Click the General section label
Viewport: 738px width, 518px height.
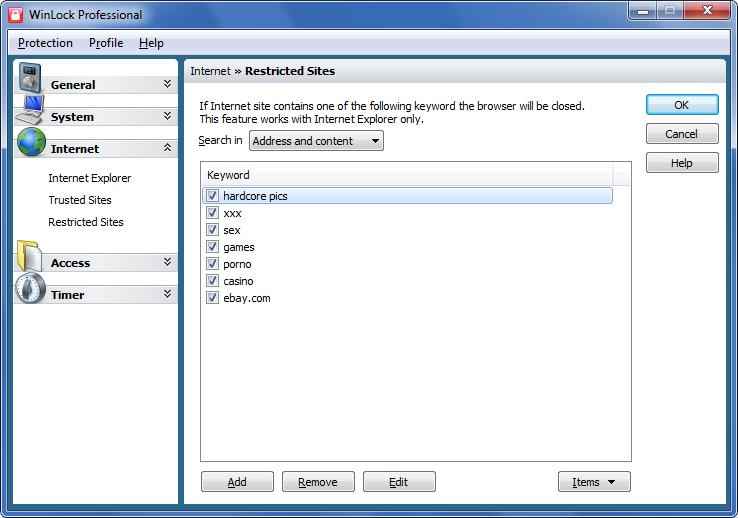pos(73,85)
